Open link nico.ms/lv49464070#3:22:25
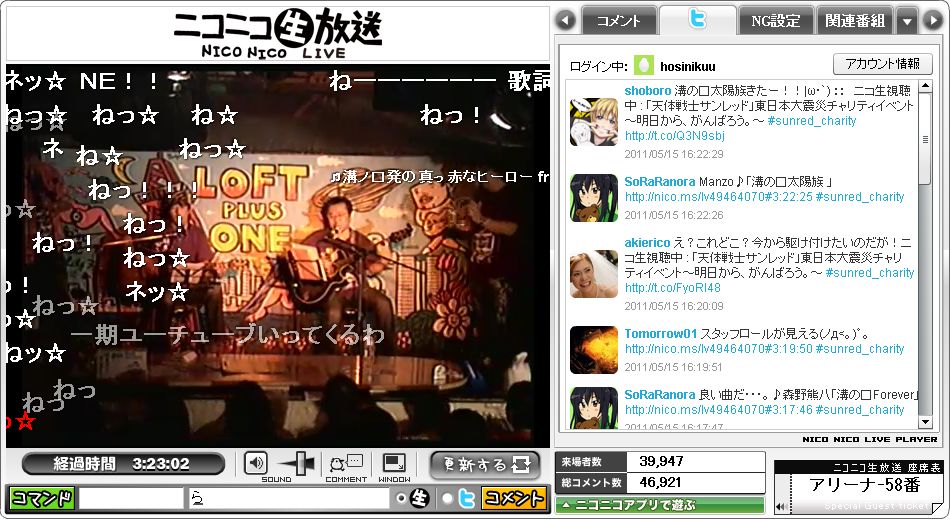This screenshot has height=520, width=950. pos(719,197)
